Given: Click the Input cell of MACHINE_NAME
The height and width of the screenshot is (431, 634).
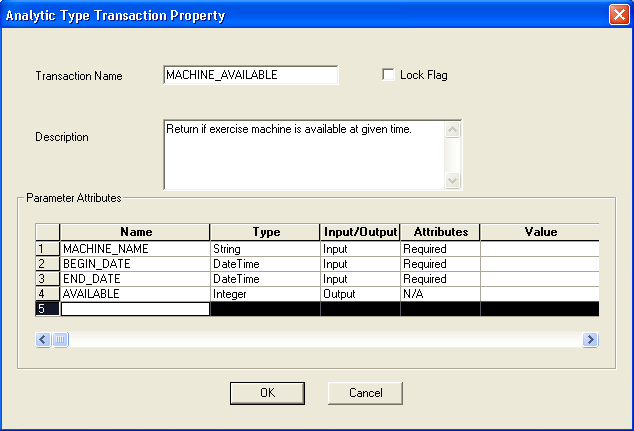Looking at the screenshot, I should coord(360,249).
